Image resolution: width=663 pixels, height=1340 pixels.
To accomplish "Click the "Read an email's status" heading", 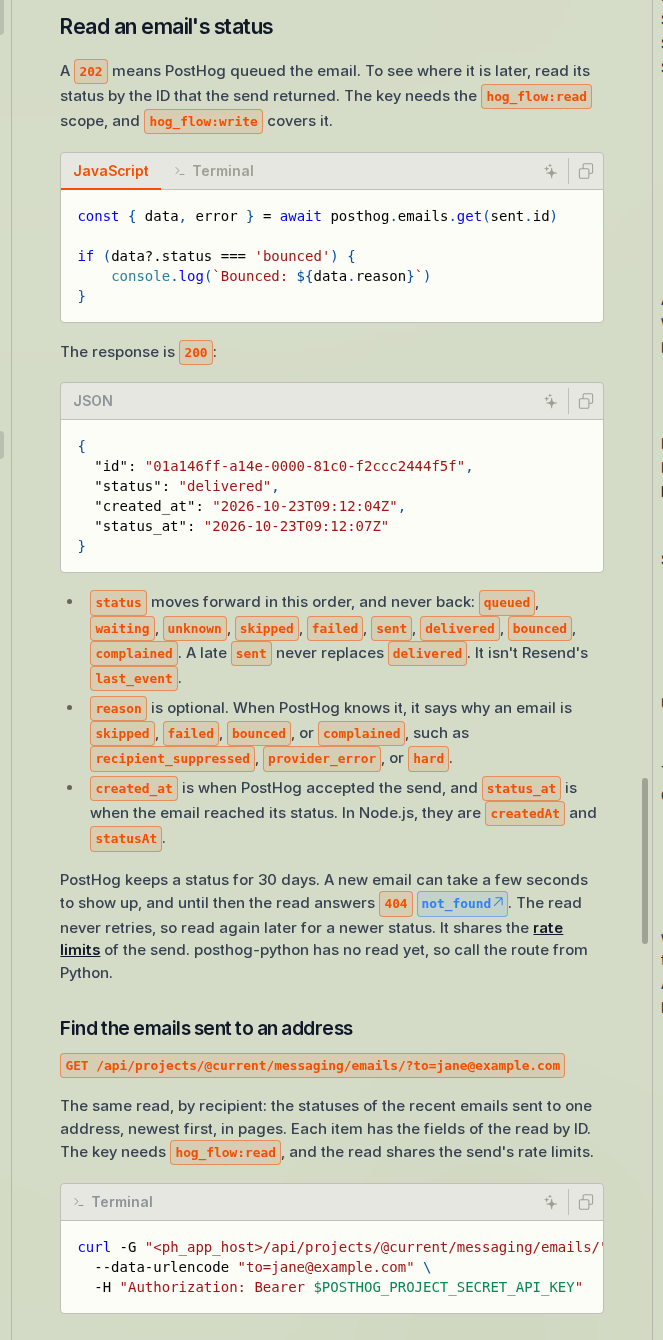I will pyautogui.click(x=166, y=26).
